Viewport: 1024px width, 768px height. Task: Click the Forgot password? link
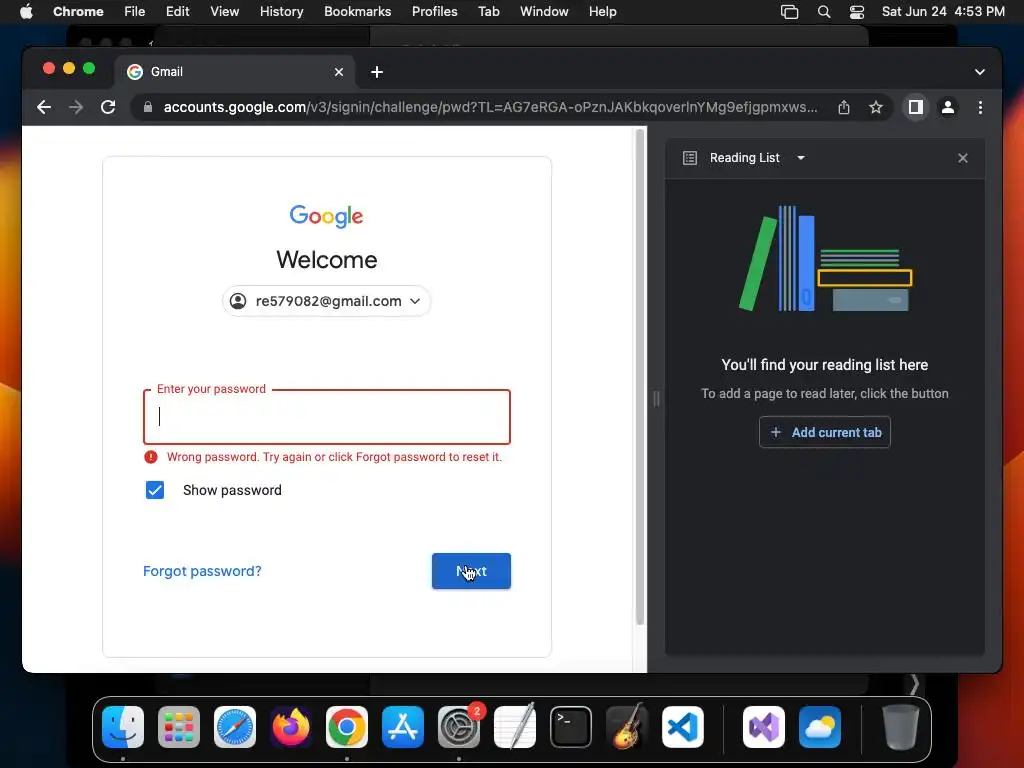pos(202,571)
